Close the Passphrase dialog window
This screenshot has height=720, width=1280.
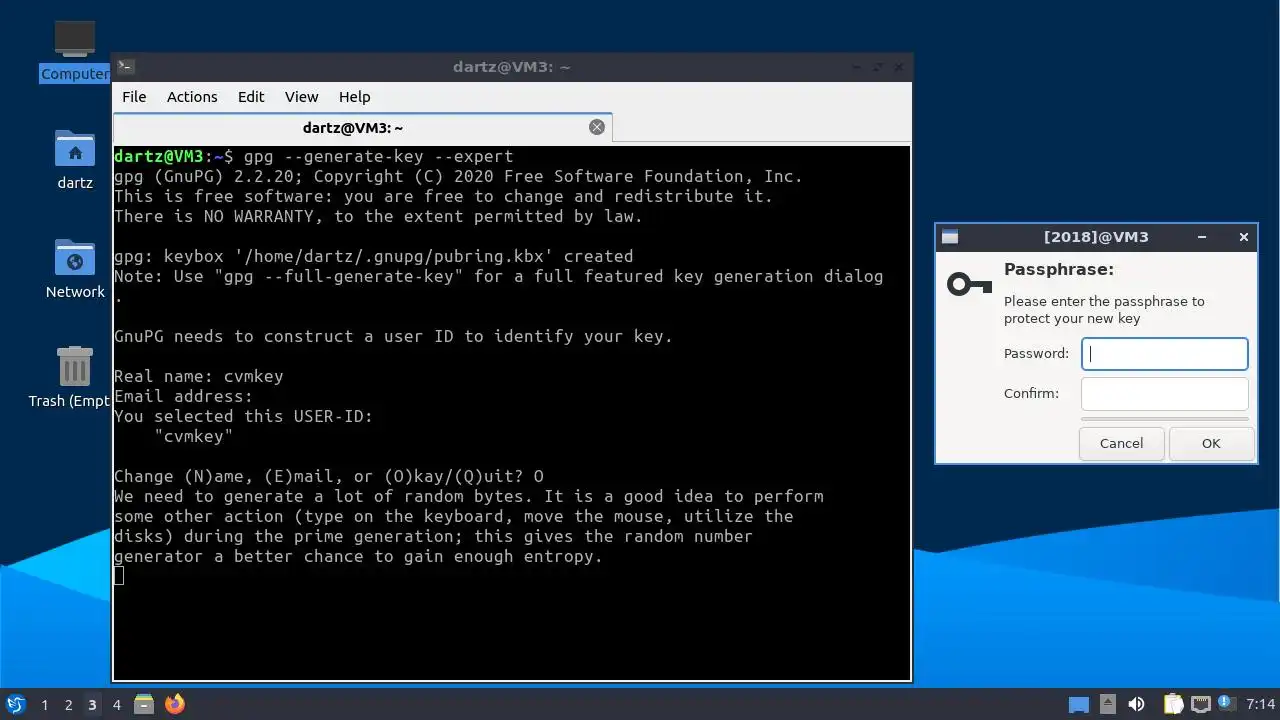[1244, 237]
